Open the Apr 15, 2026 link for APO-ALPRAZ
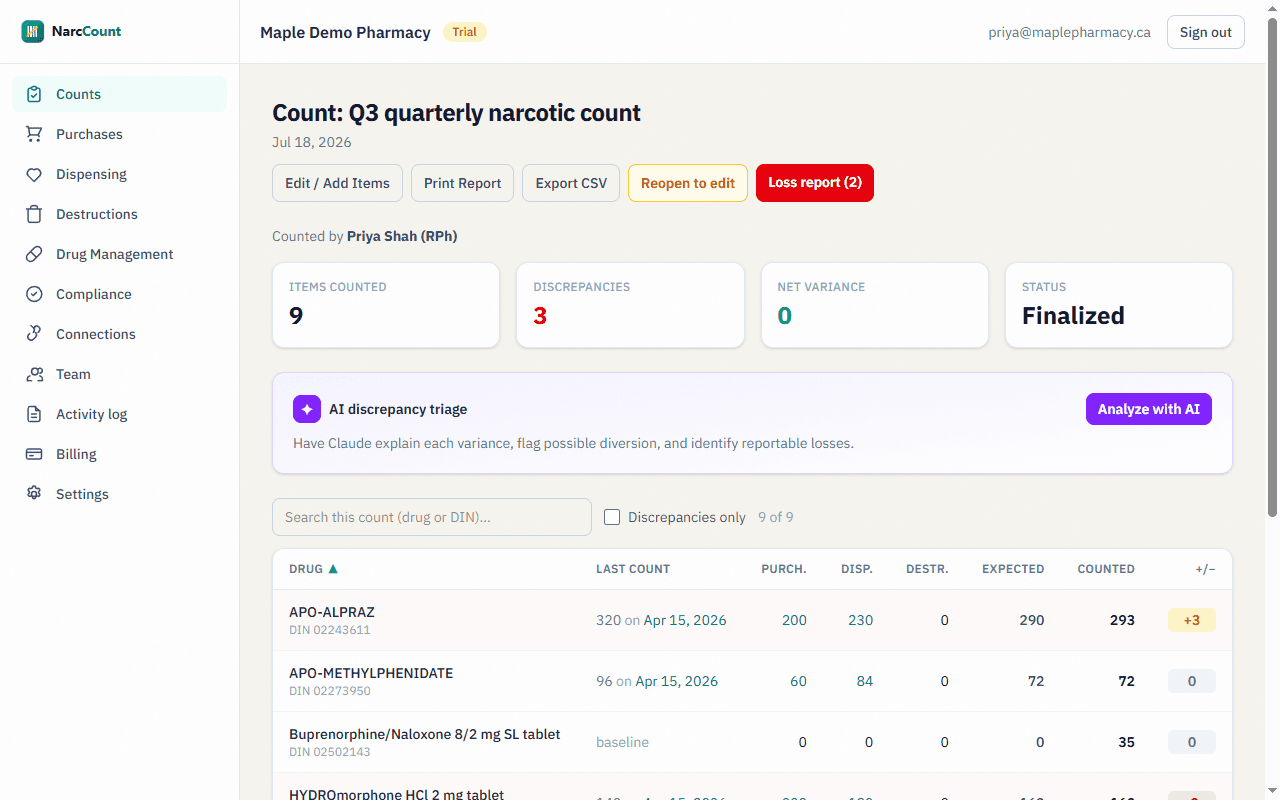The height and width of the screenshot is (800, 1280). 685,620
